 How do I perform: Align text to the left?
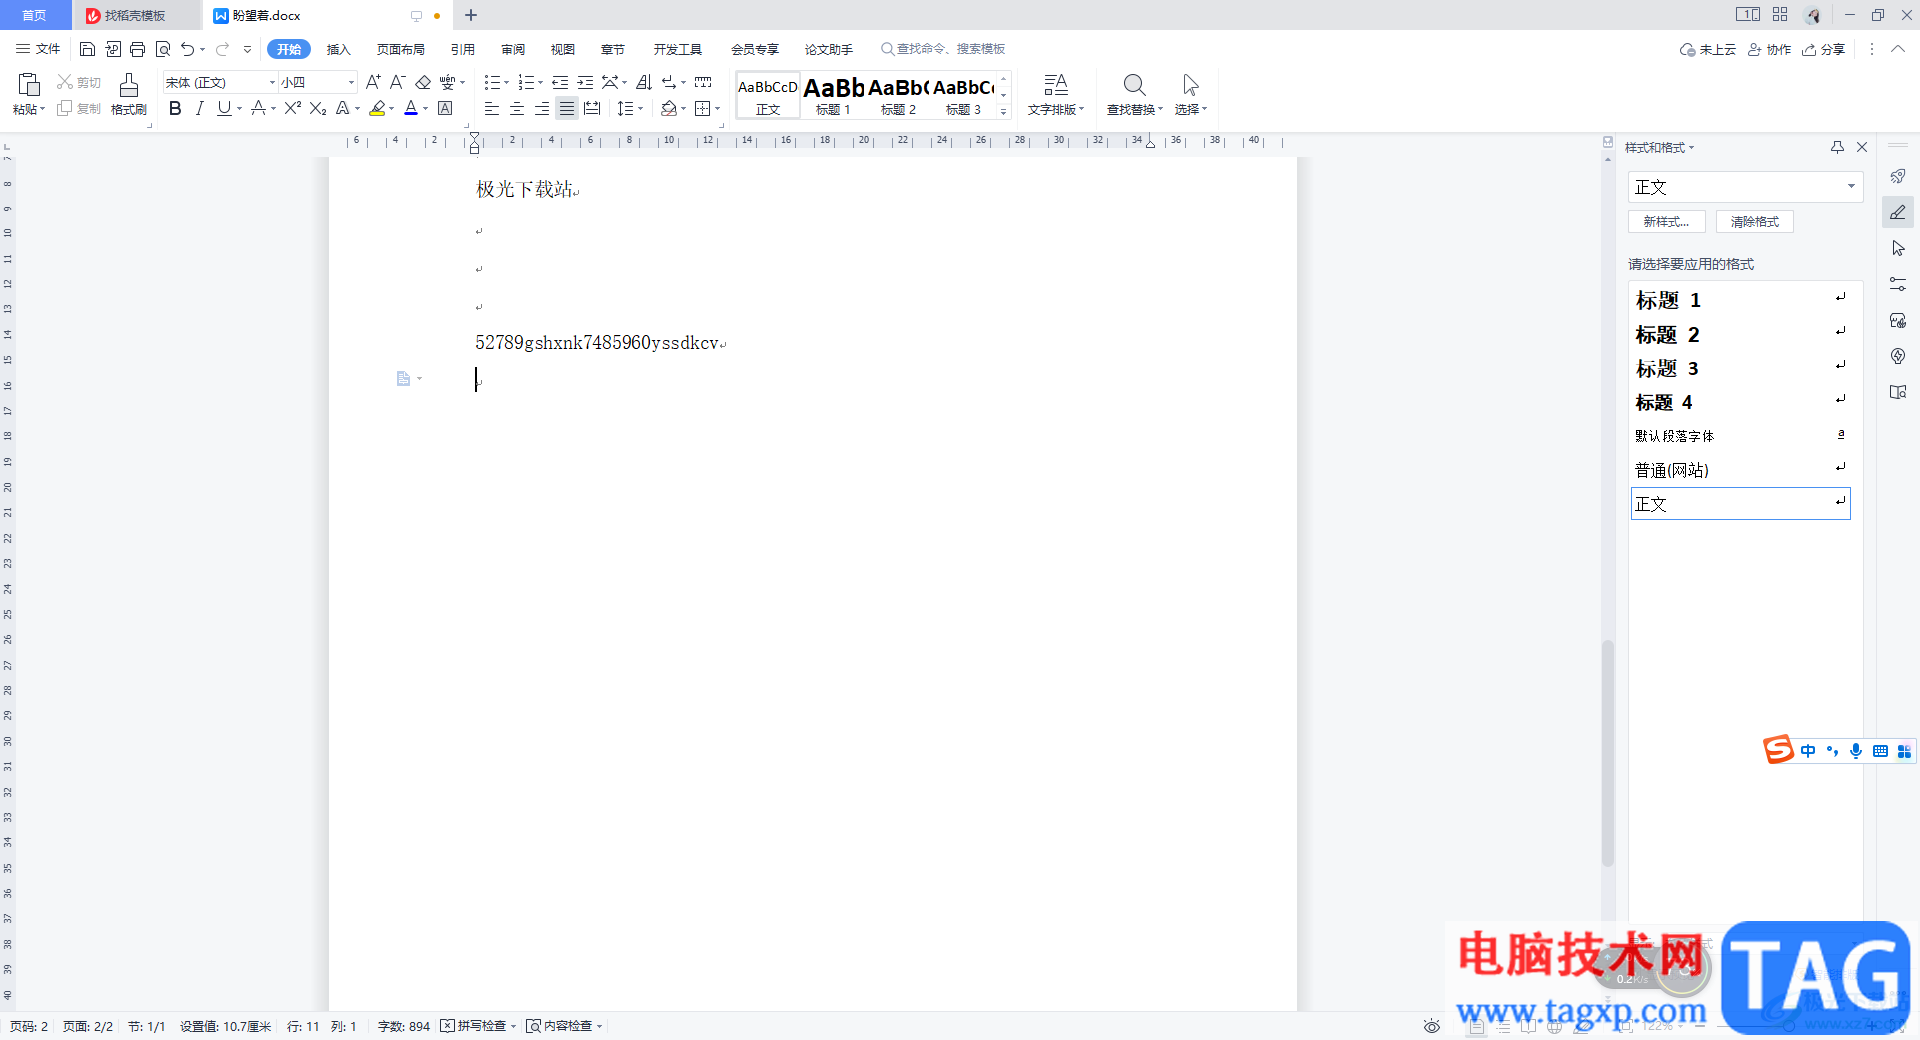click(x=491, y=108)
